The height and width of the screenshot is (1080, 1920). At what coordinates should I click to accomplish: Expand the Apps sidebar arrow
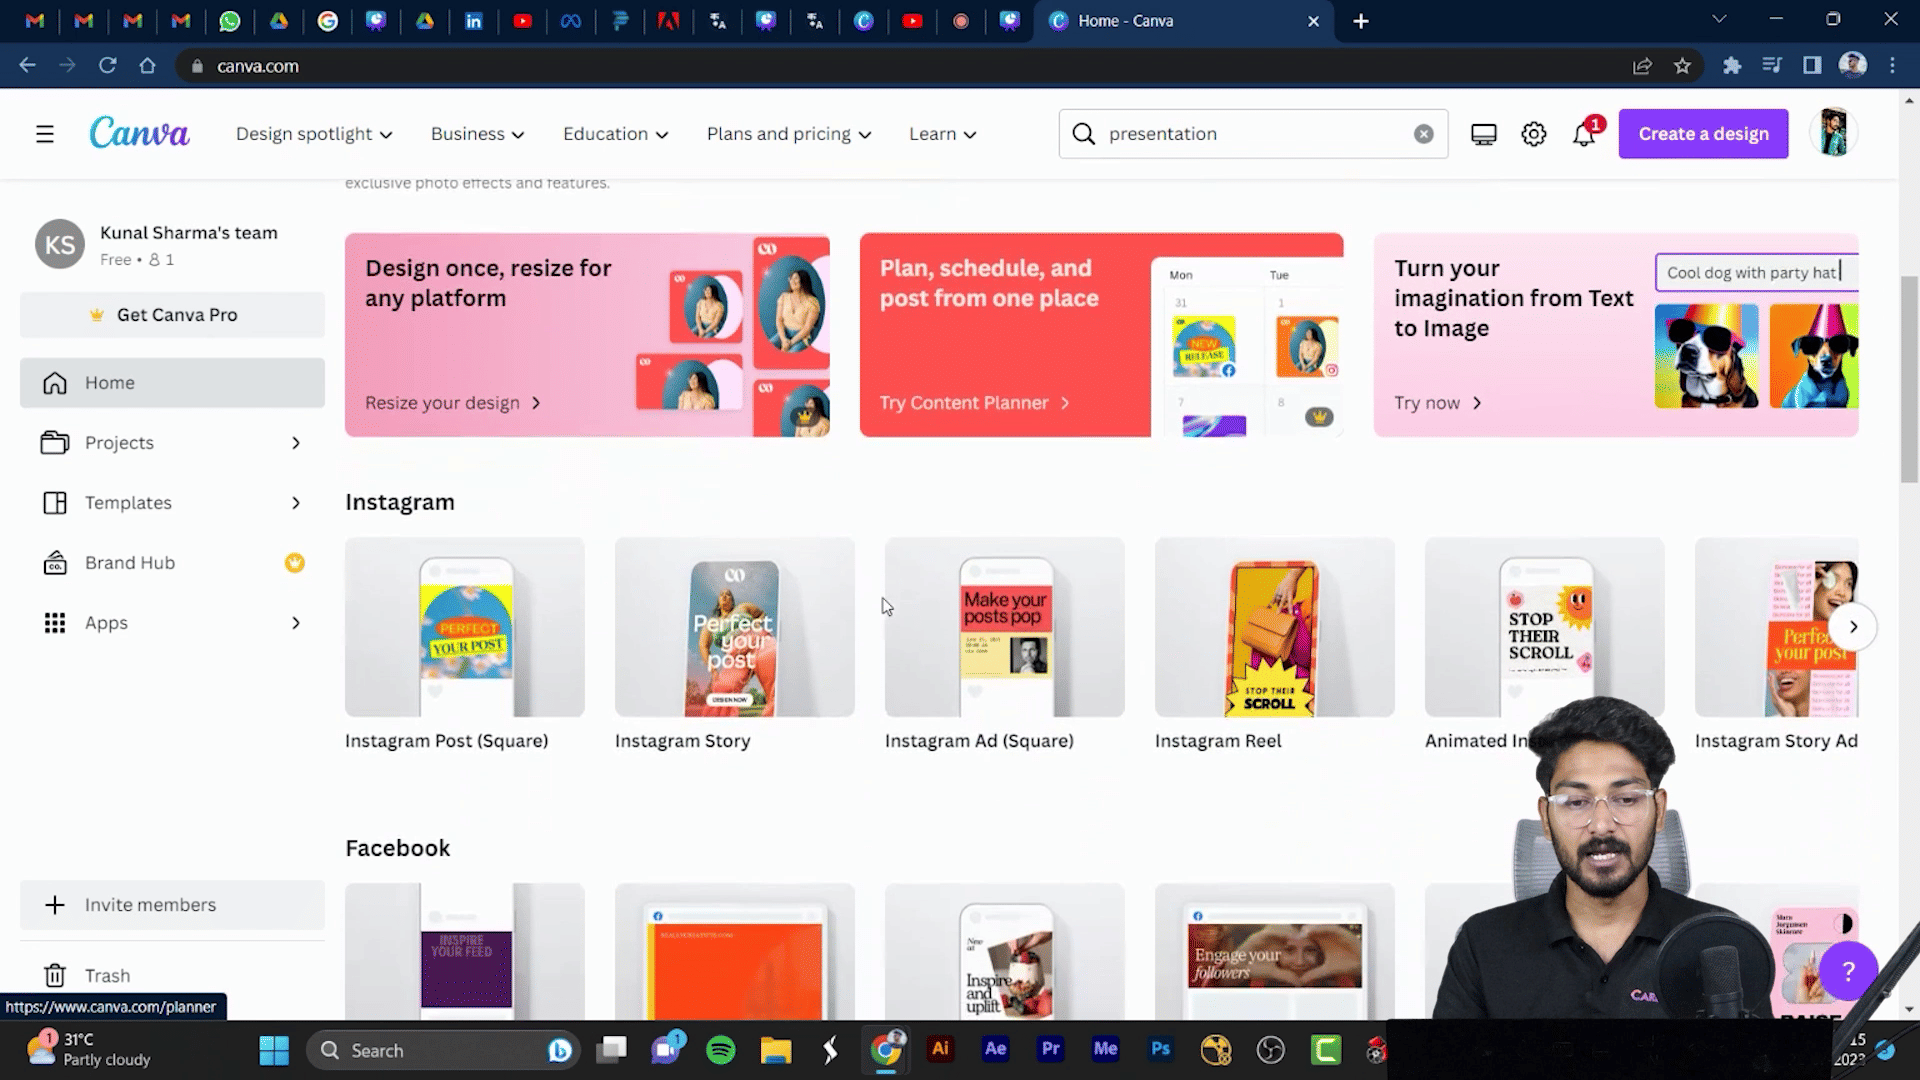(296, 623)
